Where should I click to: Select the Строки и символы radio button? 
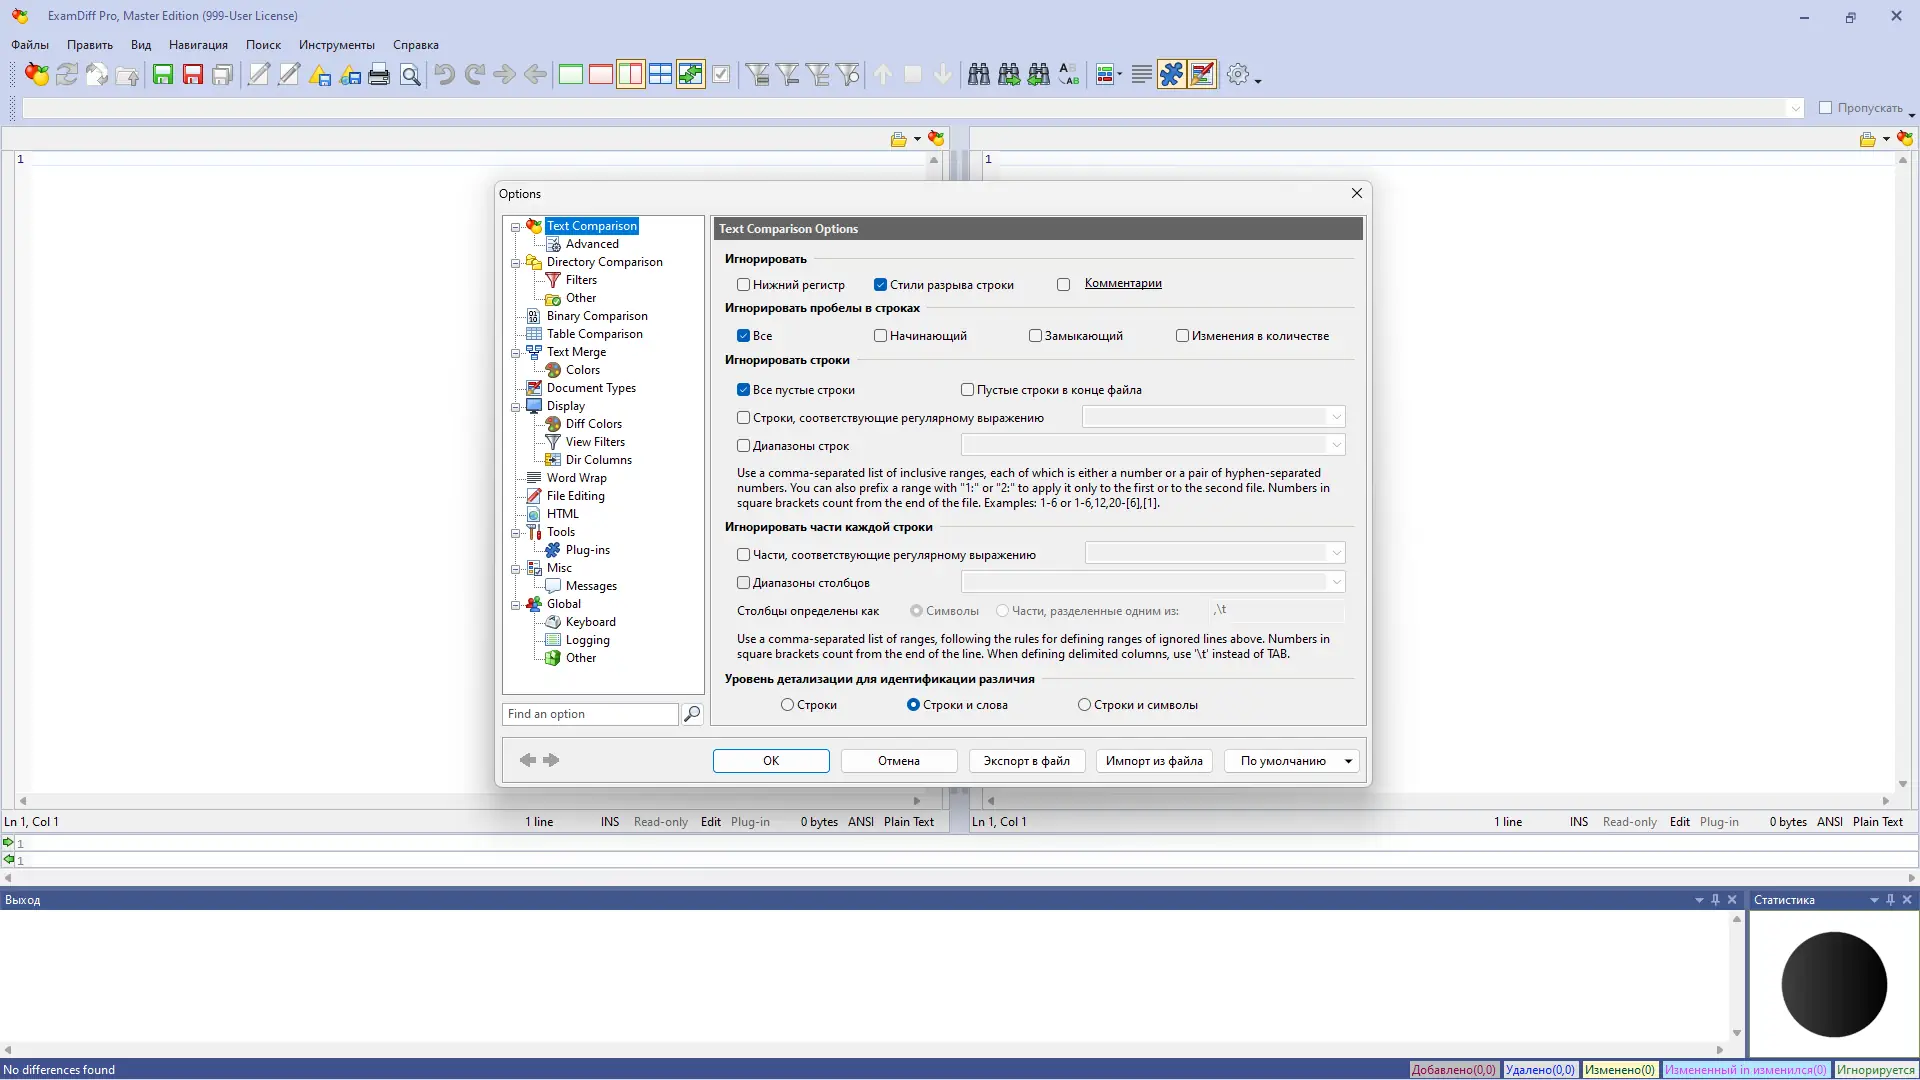1084,705
